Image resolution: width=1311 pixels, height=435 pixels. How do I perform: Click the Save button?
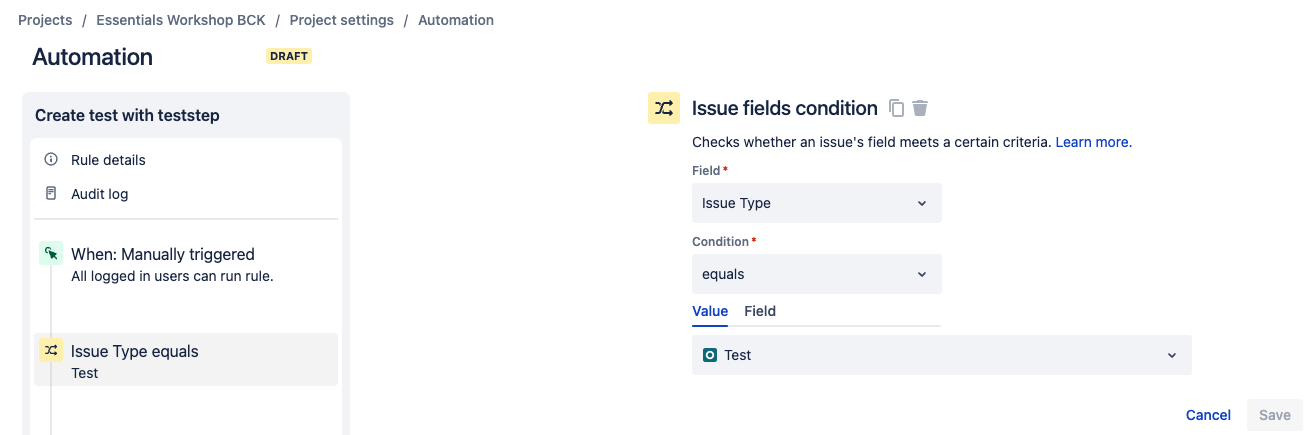pos(1275,415)
